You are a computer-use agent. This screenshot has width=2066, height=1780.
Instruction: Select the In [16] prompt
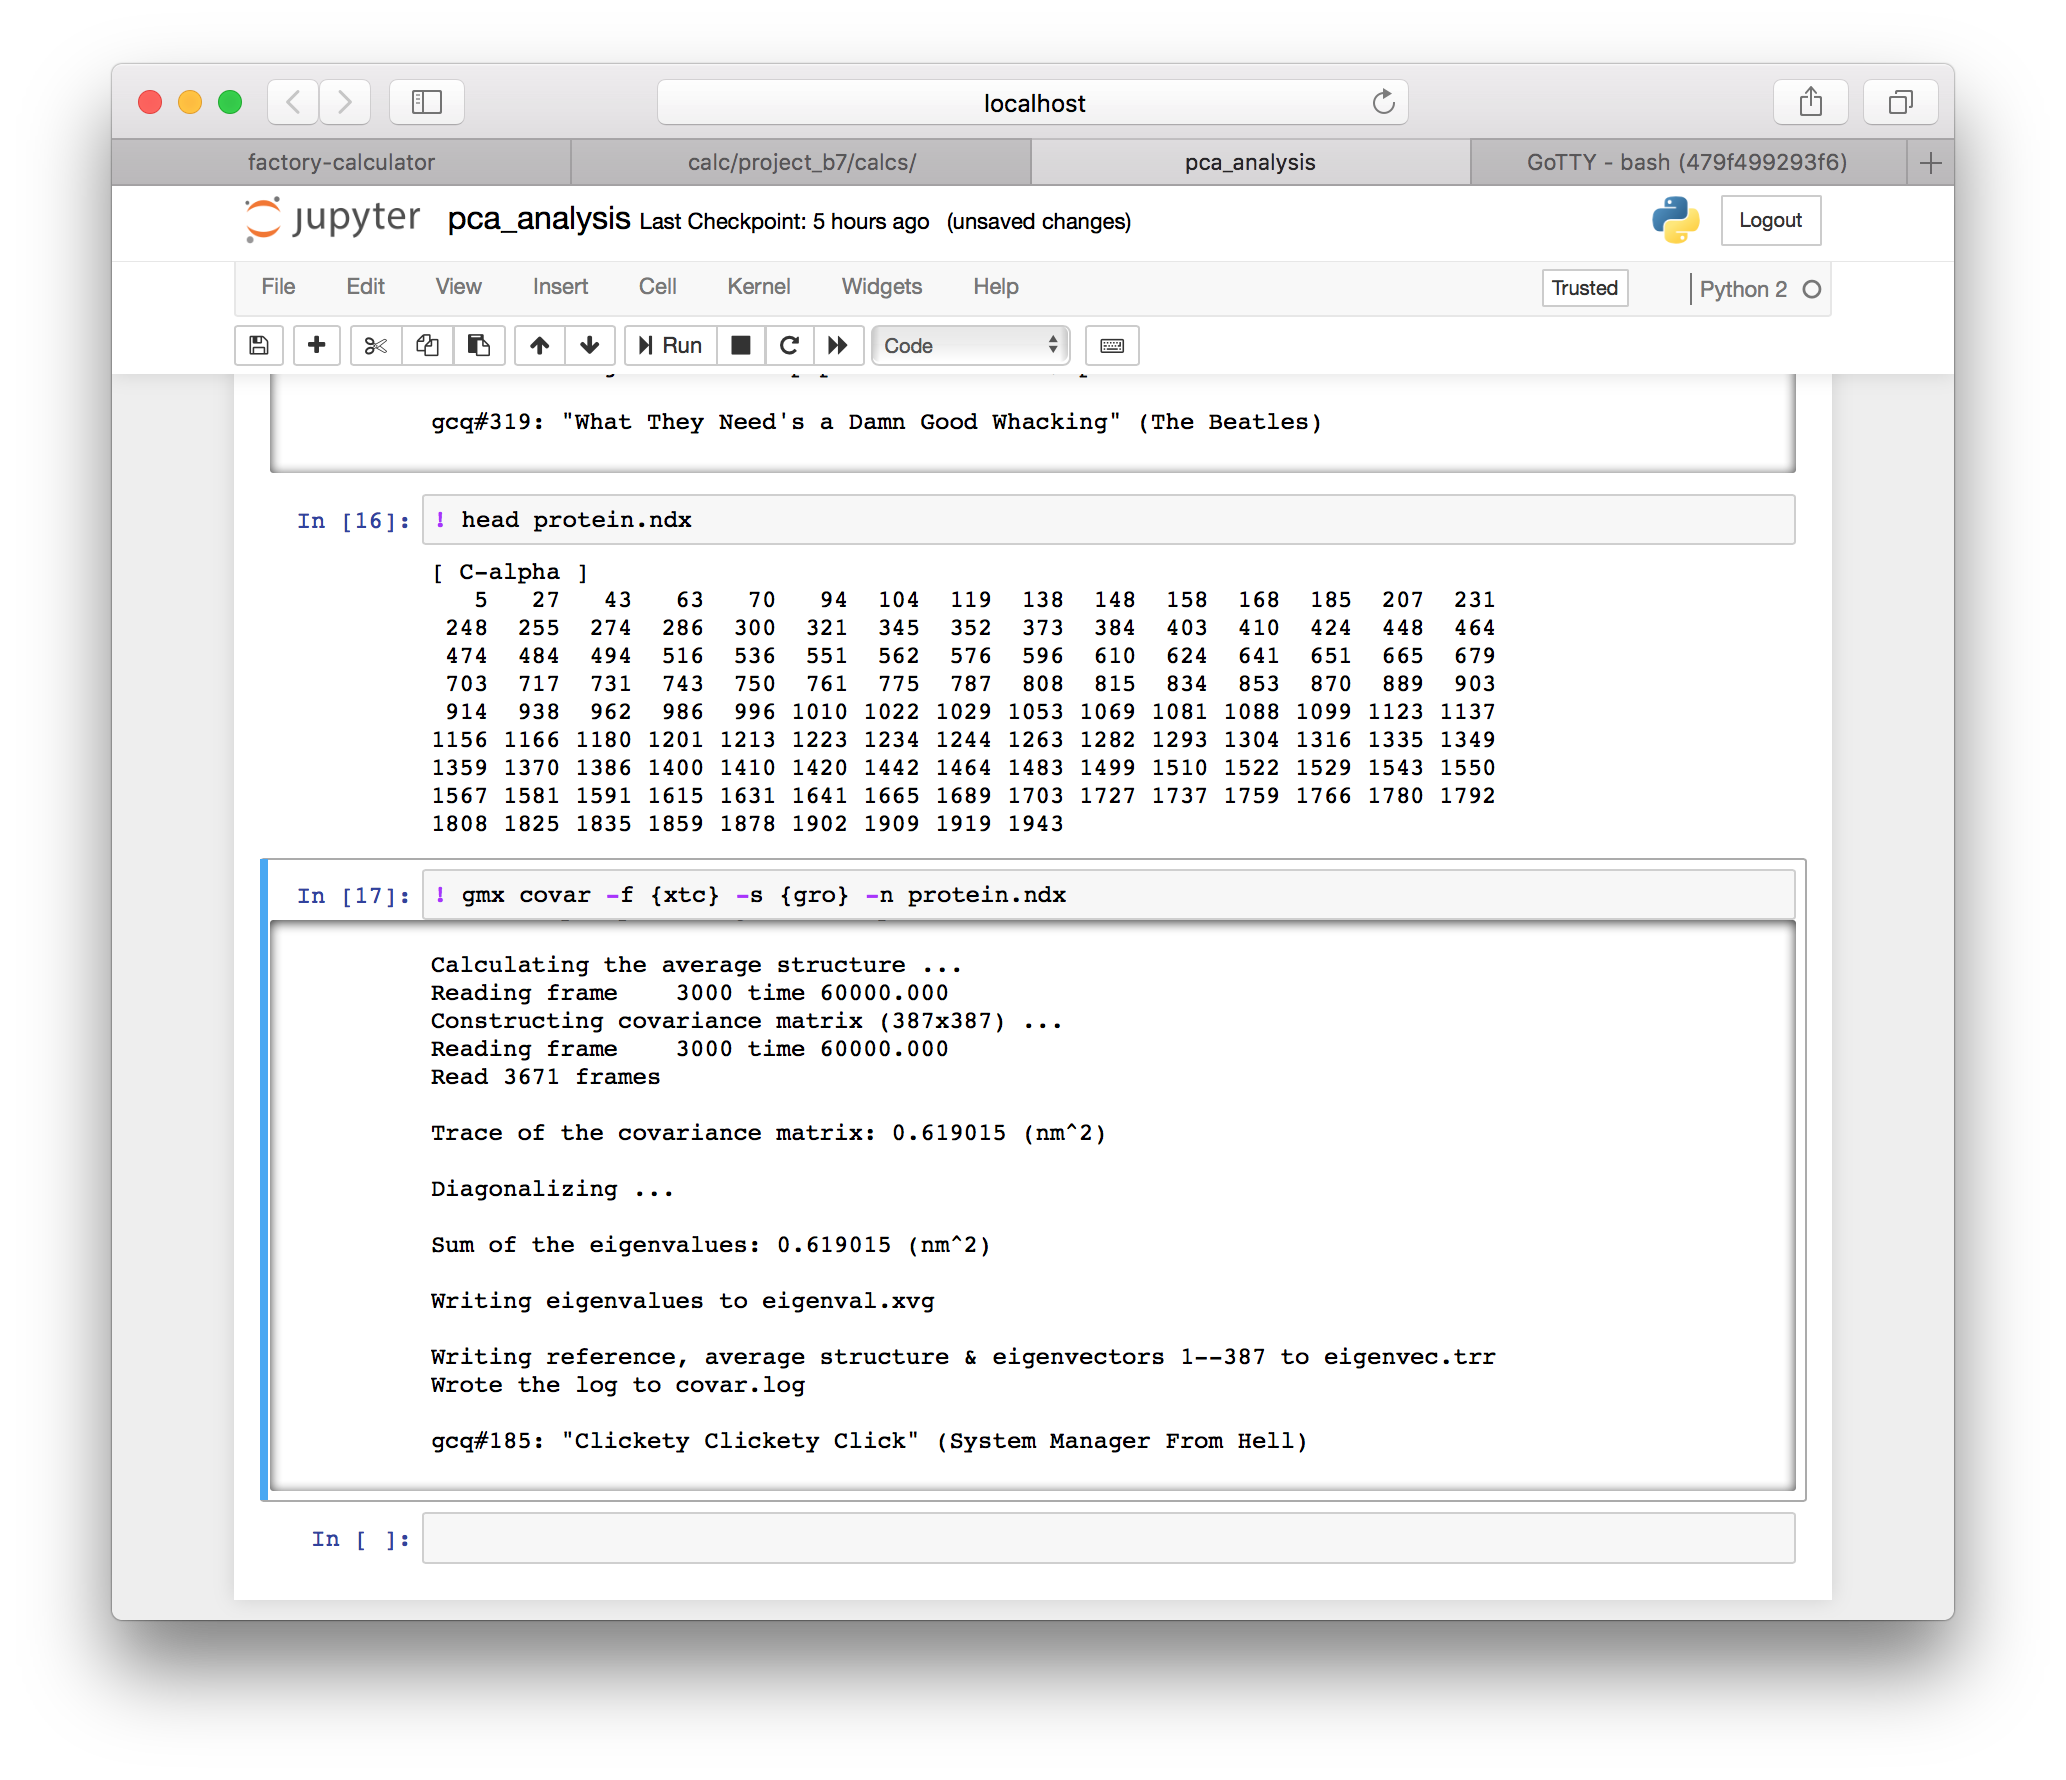pos(353,521)
